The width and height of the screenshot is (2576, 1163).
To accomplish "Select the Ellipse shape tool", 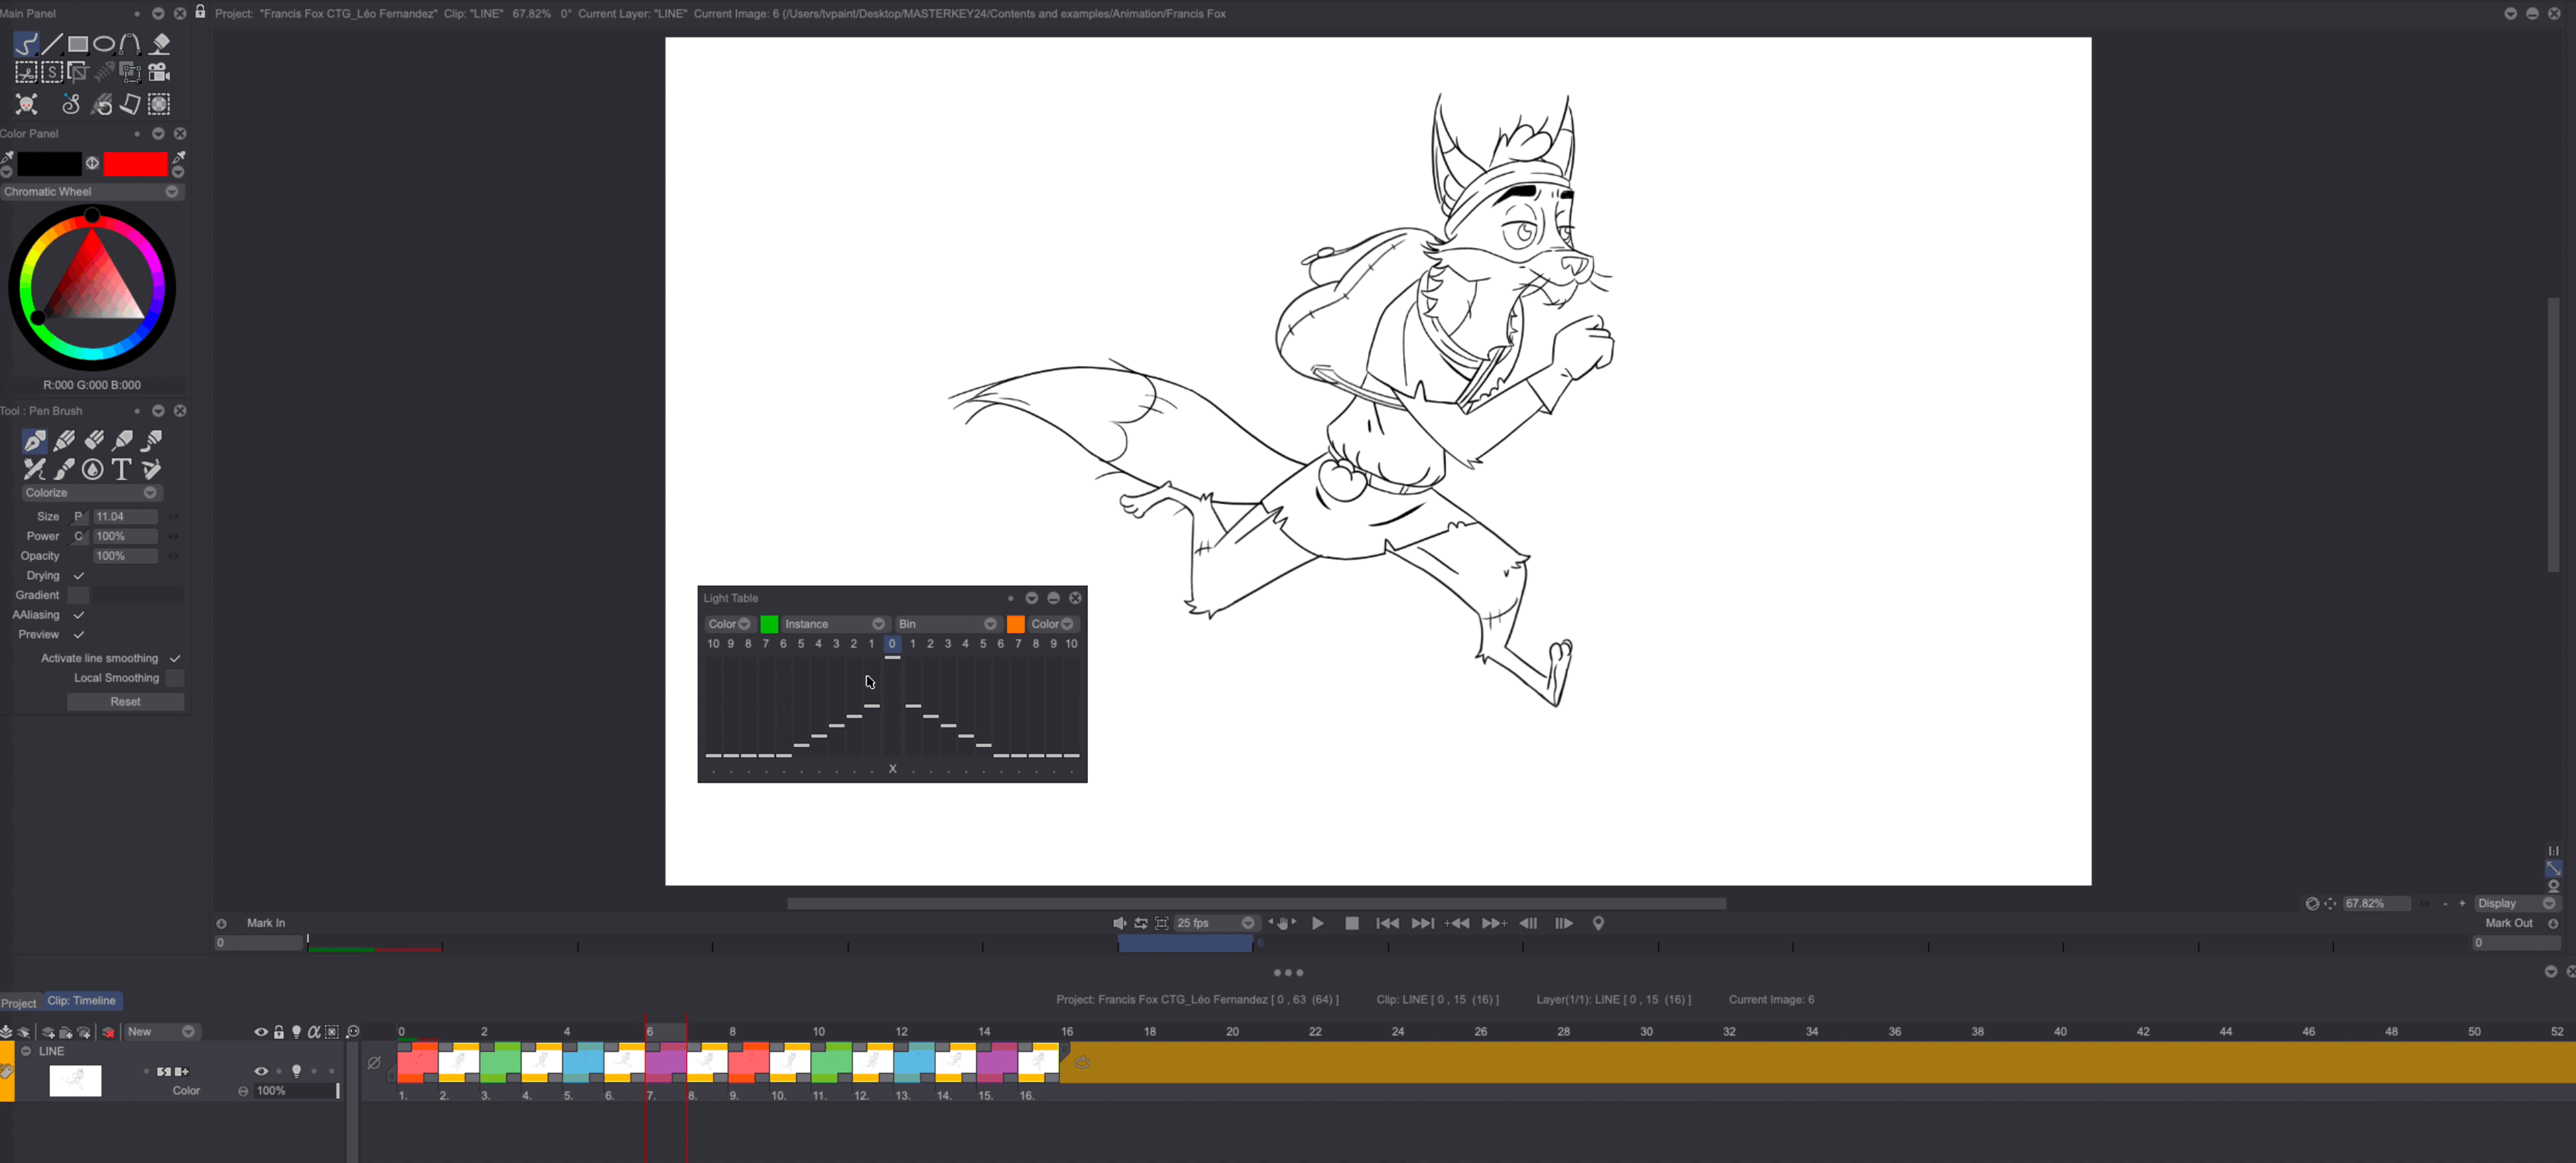I will pyautogui.click(x=104, y=43).
